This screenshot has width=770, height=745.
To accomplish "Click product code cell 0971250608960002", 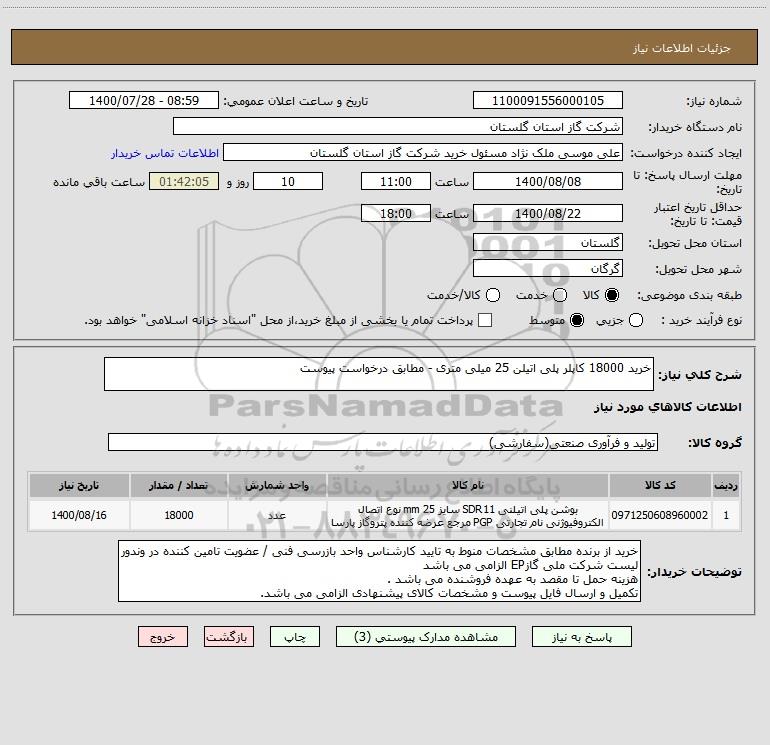I will [x=660, y=515].
